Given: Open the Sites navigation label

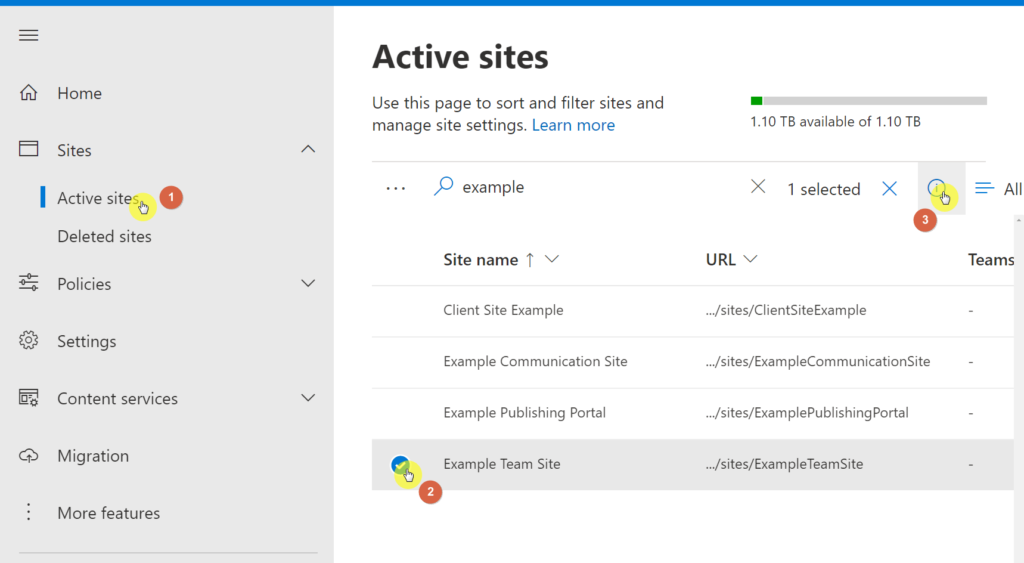Looking at the screenshot, I should pos(74,150).
